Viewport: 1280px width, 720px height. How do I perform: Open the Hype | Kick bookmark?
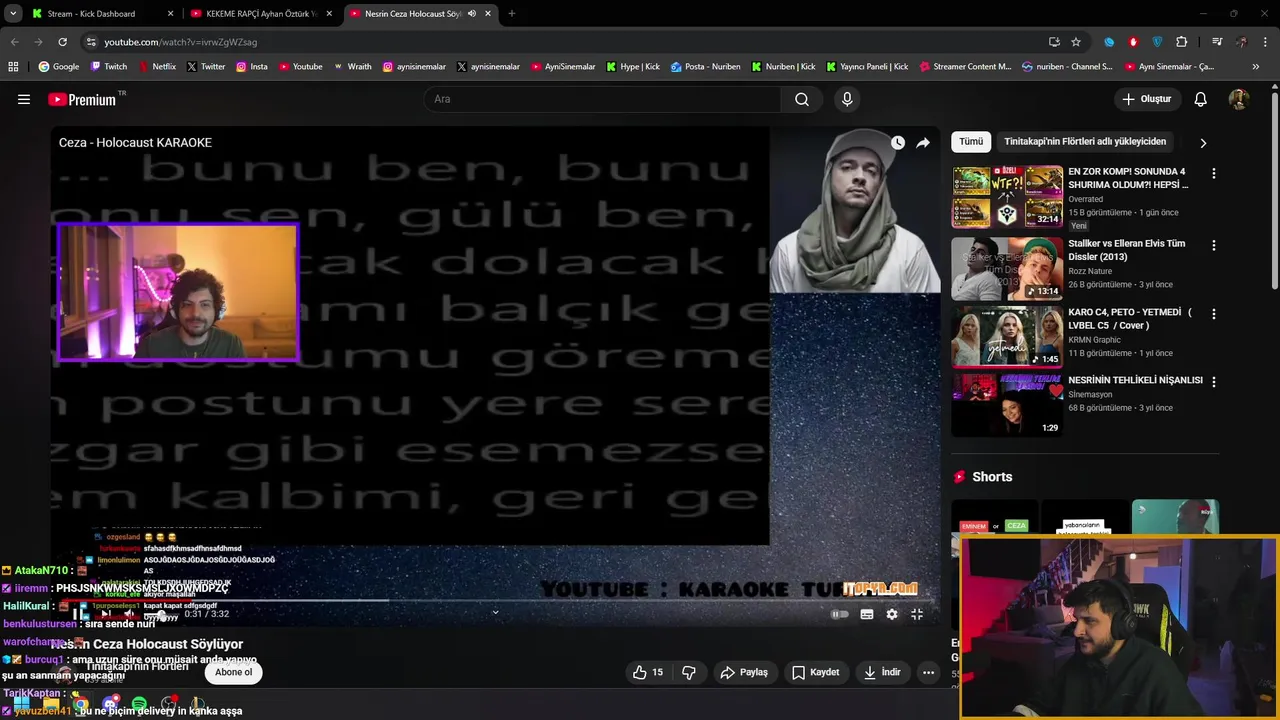pos(633,67)
